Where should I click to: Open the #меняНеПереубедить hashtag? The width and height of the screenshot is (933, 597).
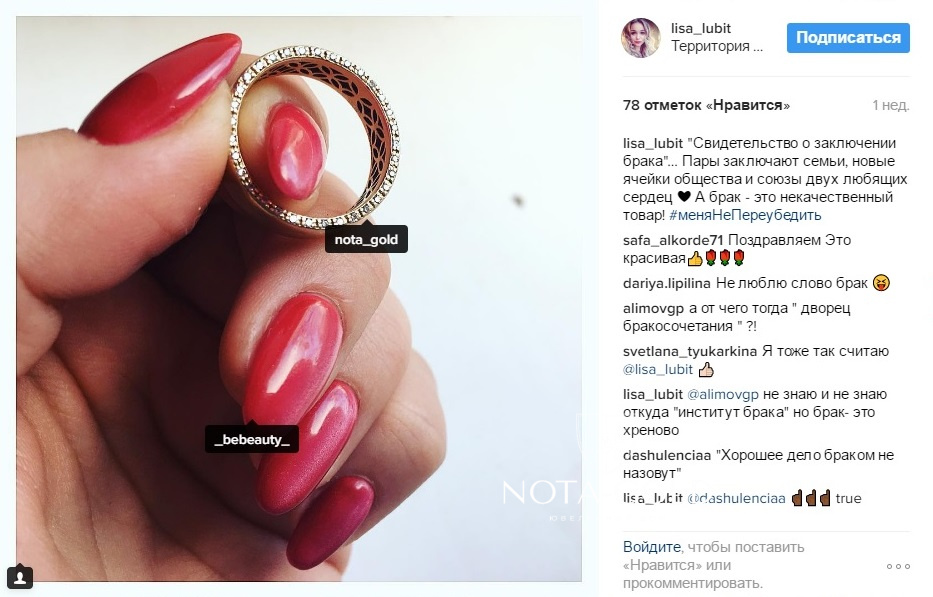point(745,215)
